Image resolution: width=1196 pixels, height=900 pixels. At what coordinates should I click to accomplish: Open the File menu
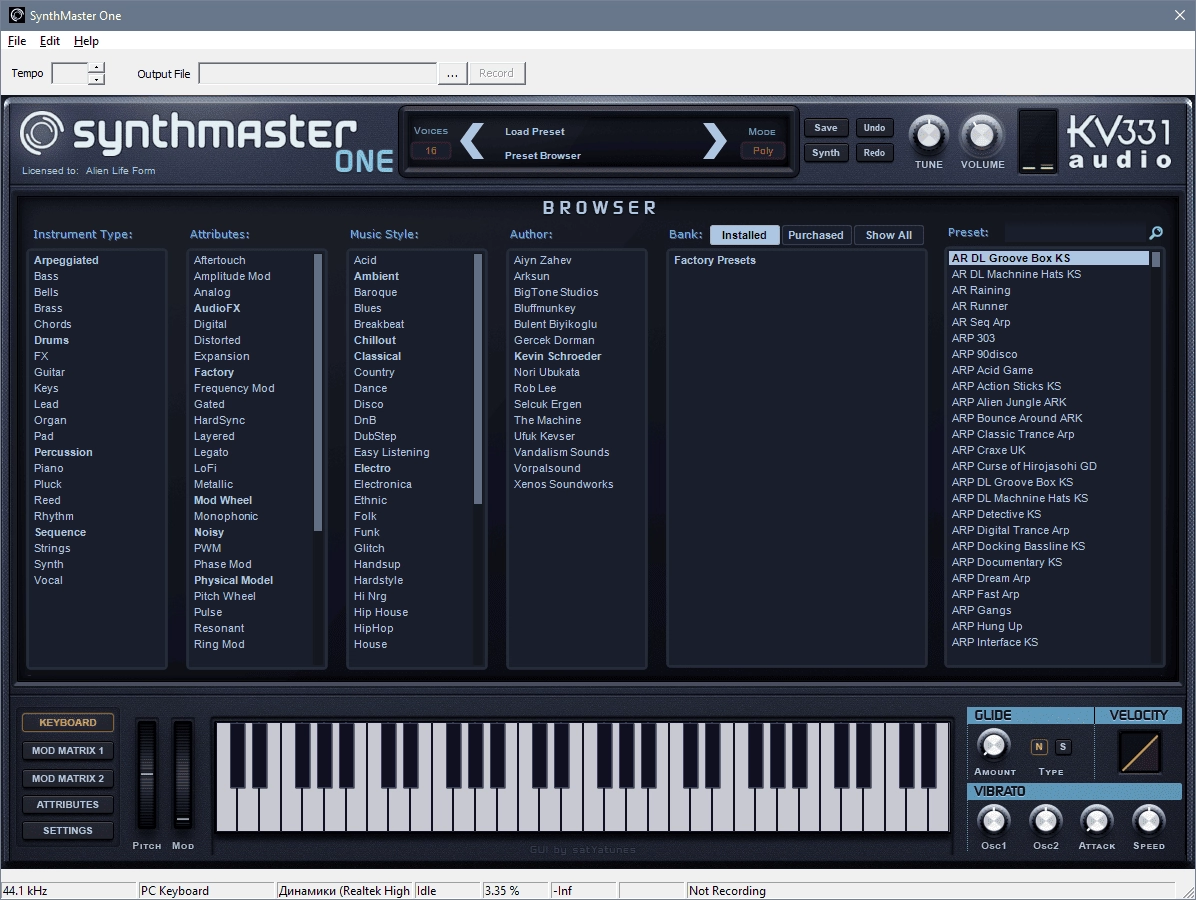coord(17,40)
